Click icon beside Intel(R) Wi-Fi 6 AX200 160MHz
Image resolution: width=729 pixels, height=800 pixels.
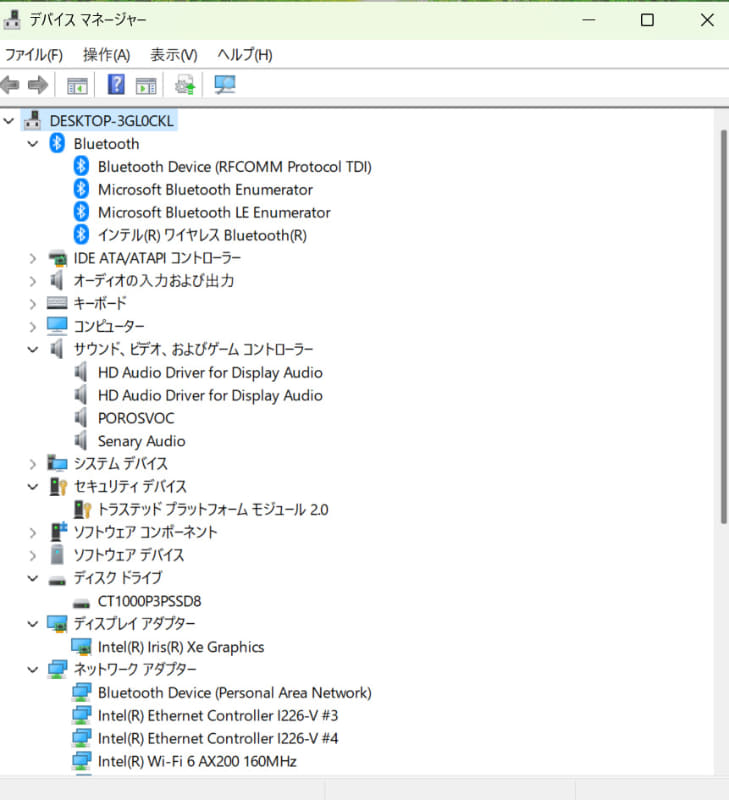click(82, 761)
